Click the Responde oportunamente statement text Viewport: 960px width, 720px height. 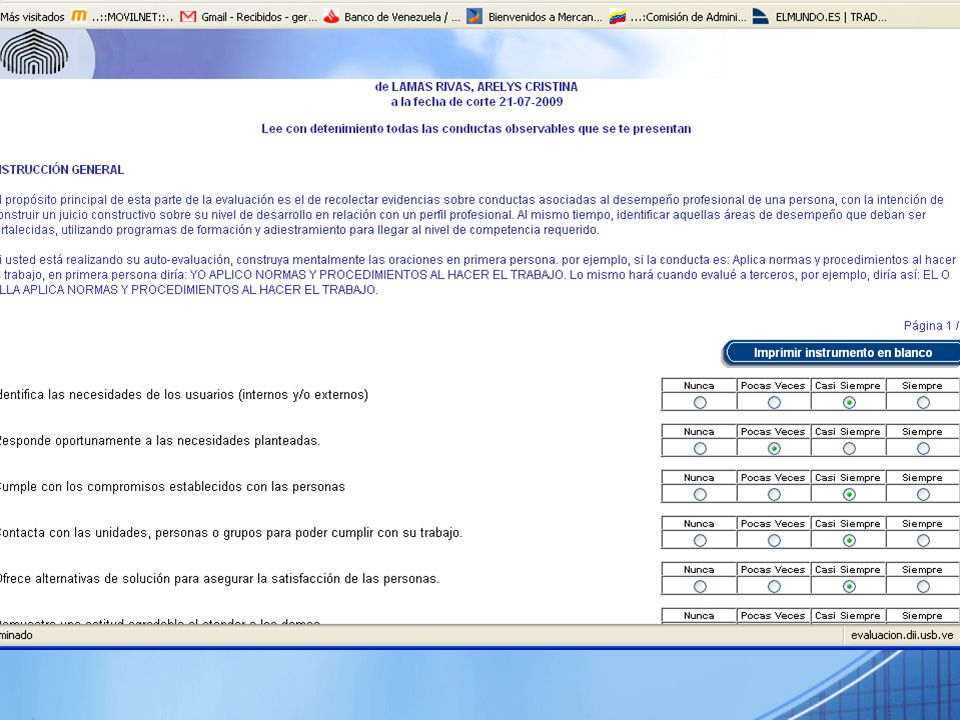[x=160, y=441]
